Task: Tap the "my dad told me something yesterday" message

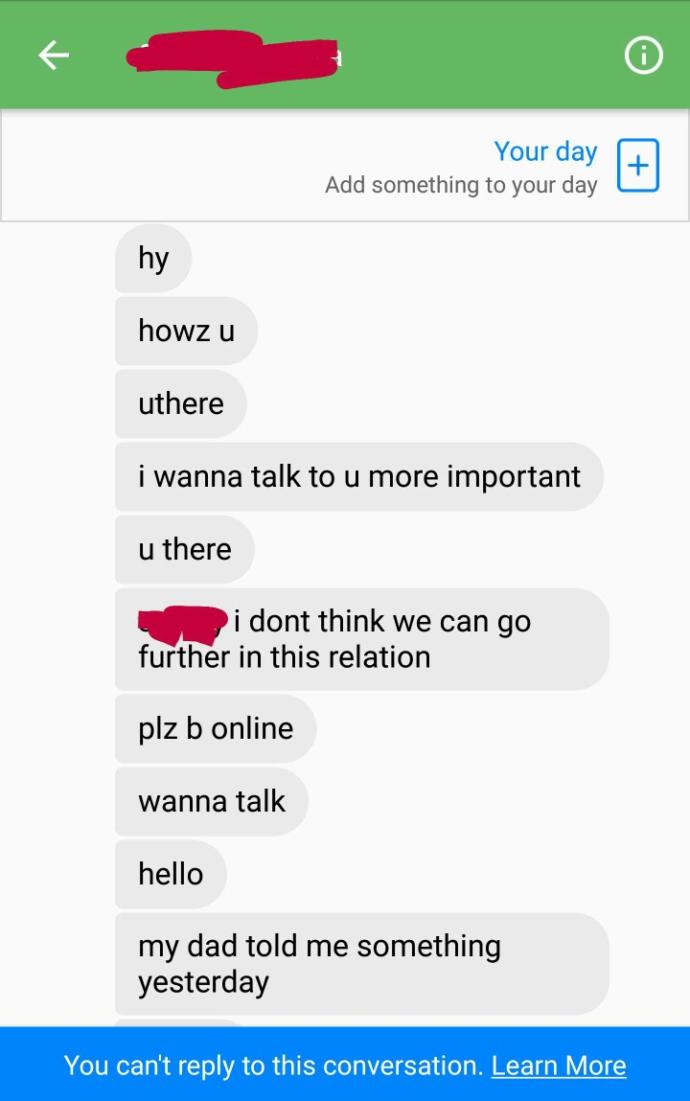Action: (x=361, y=963)
